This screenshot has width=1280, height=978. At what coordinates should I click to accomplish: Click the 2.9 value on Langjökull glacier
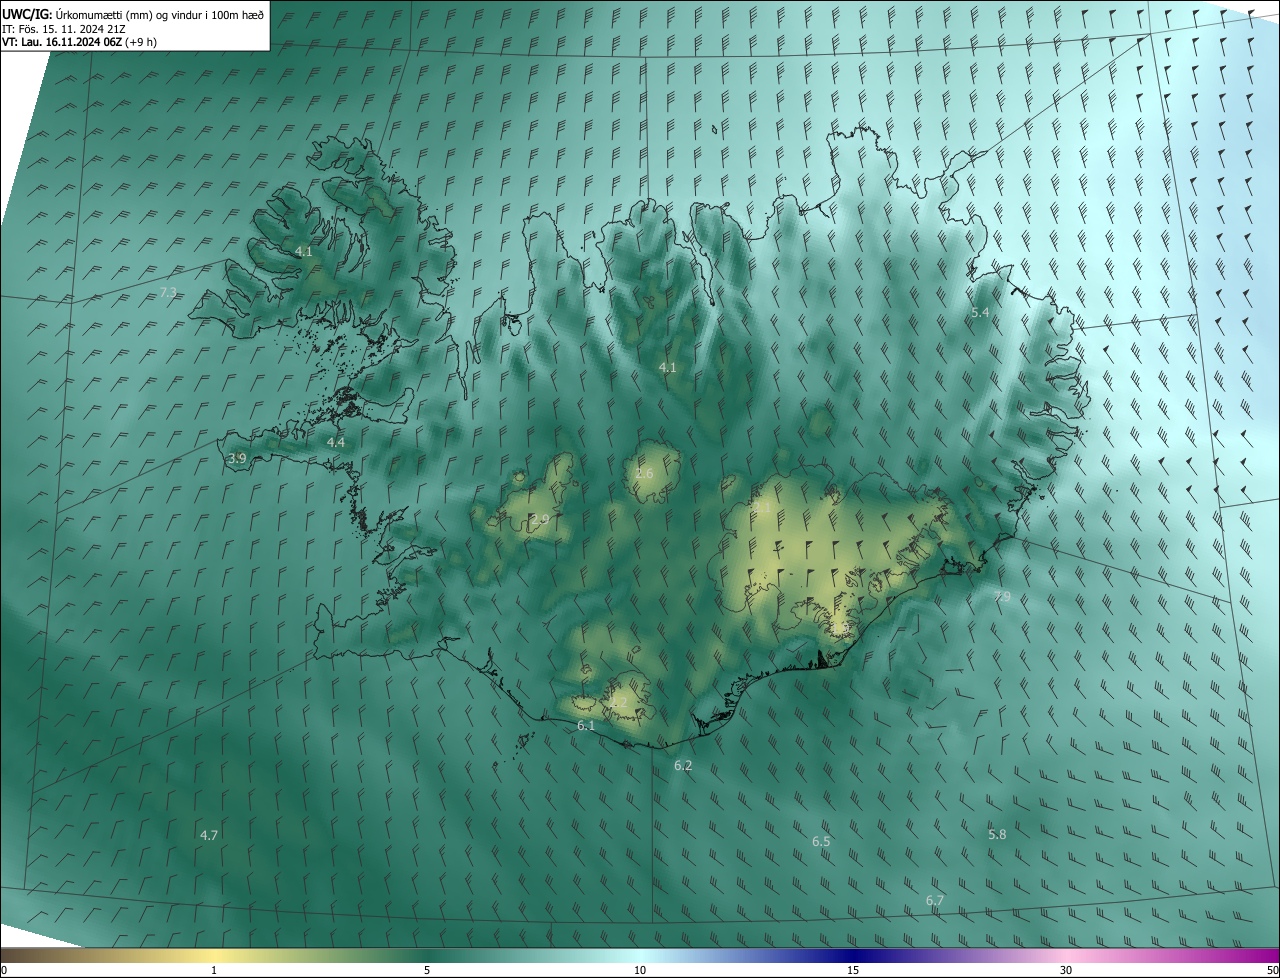click(539, 519)
